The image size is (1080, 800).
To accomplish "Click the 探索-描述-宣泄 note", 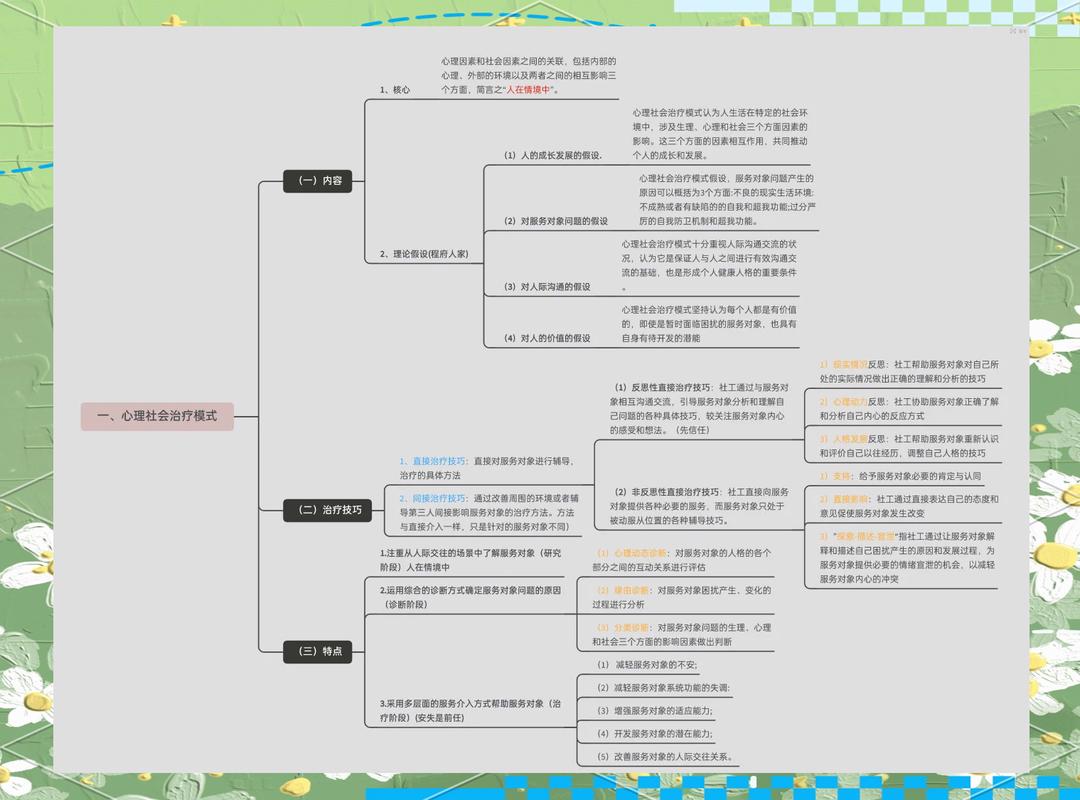I will pos(907,557).
